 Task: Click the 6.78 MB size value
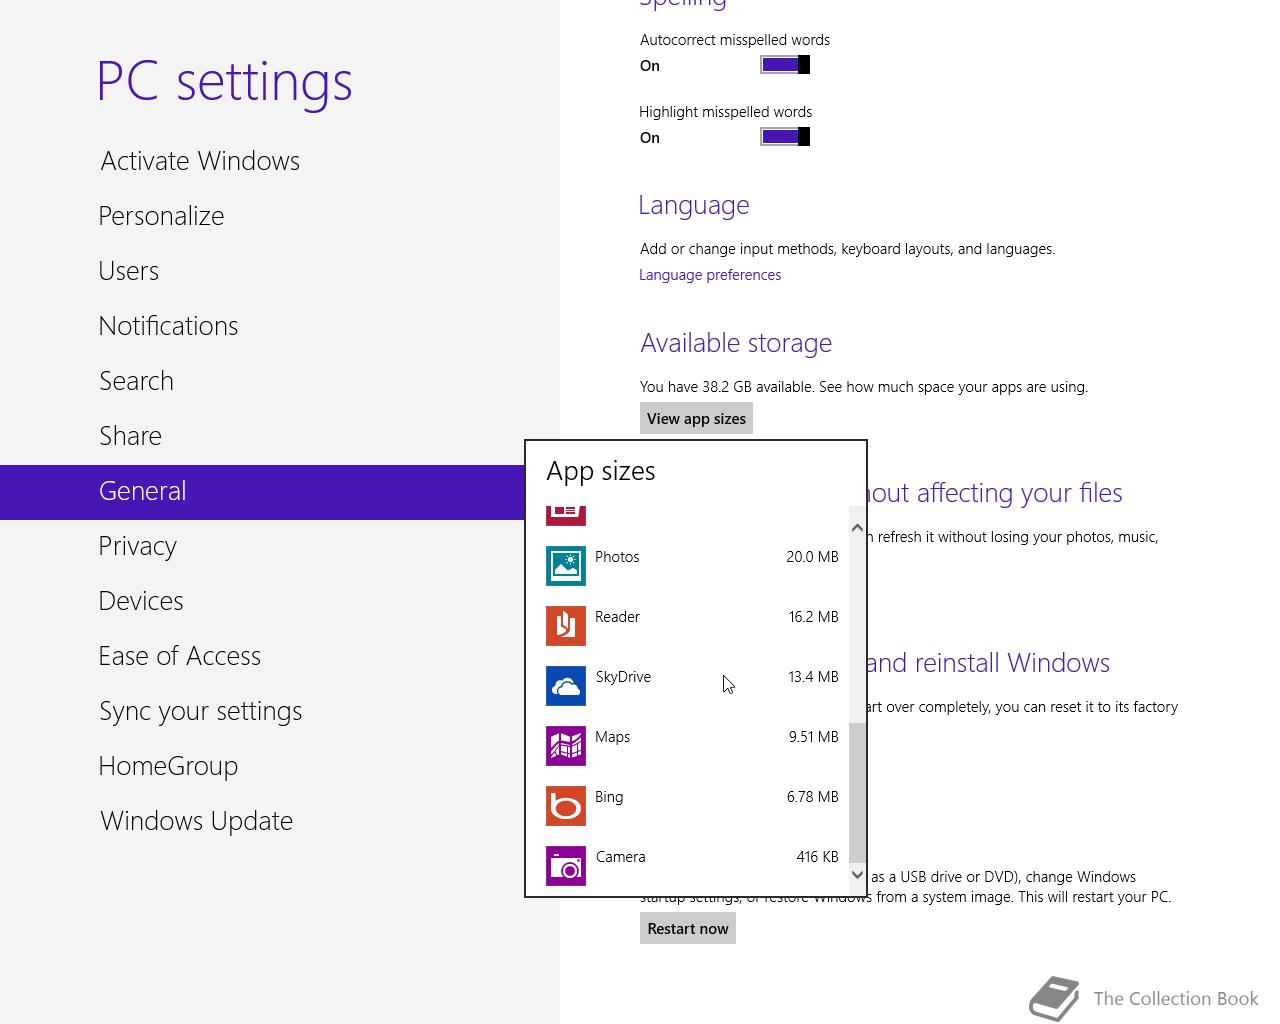tap(812, 797)
